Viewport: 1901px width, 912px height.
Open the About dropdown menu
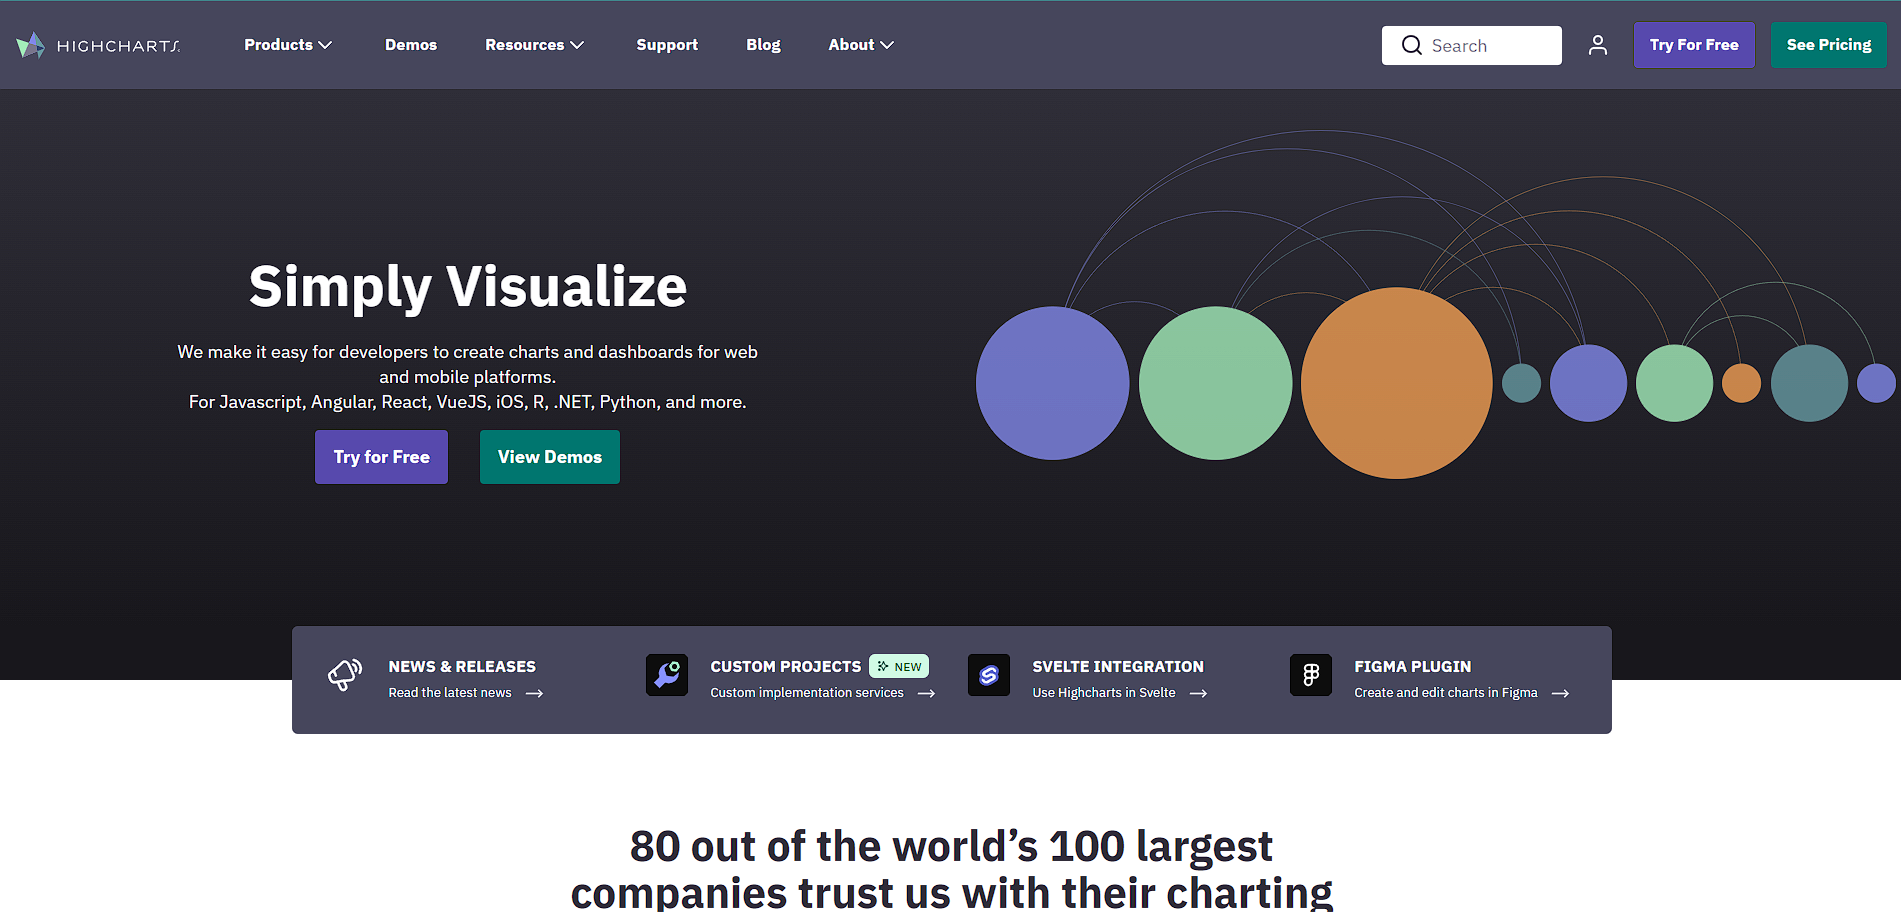pos(860,45)
